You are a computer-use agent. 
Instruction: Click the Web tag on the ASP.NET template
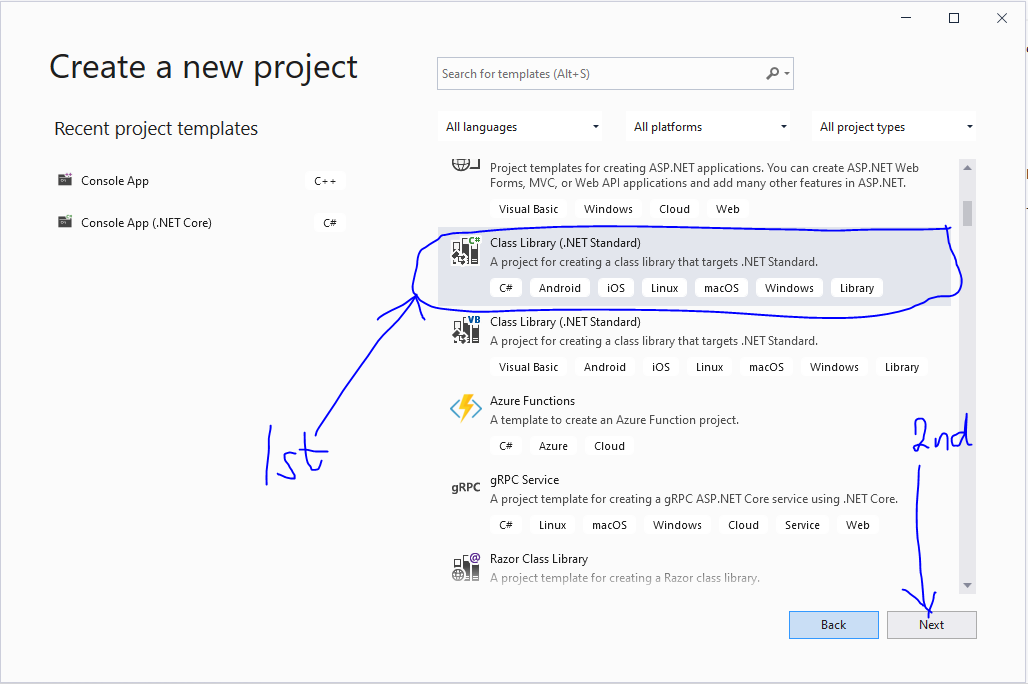tap(728, 209)
